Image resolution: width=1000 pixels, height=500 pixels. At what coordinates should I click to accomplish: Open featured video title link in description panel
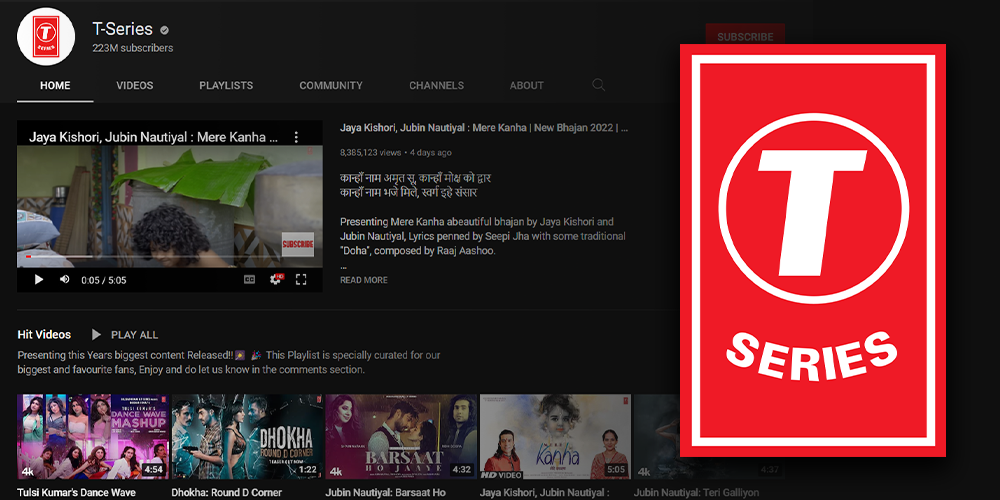tap(484, 128)
